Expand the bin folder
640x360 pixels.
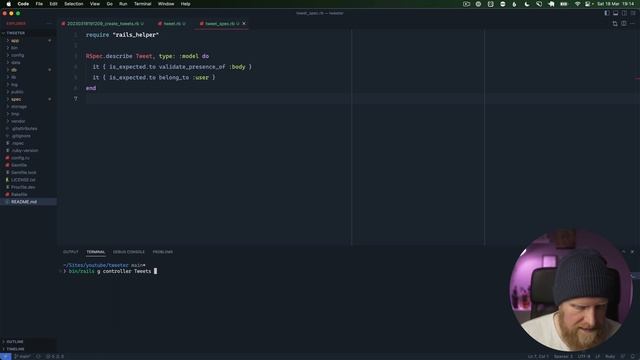14,48
